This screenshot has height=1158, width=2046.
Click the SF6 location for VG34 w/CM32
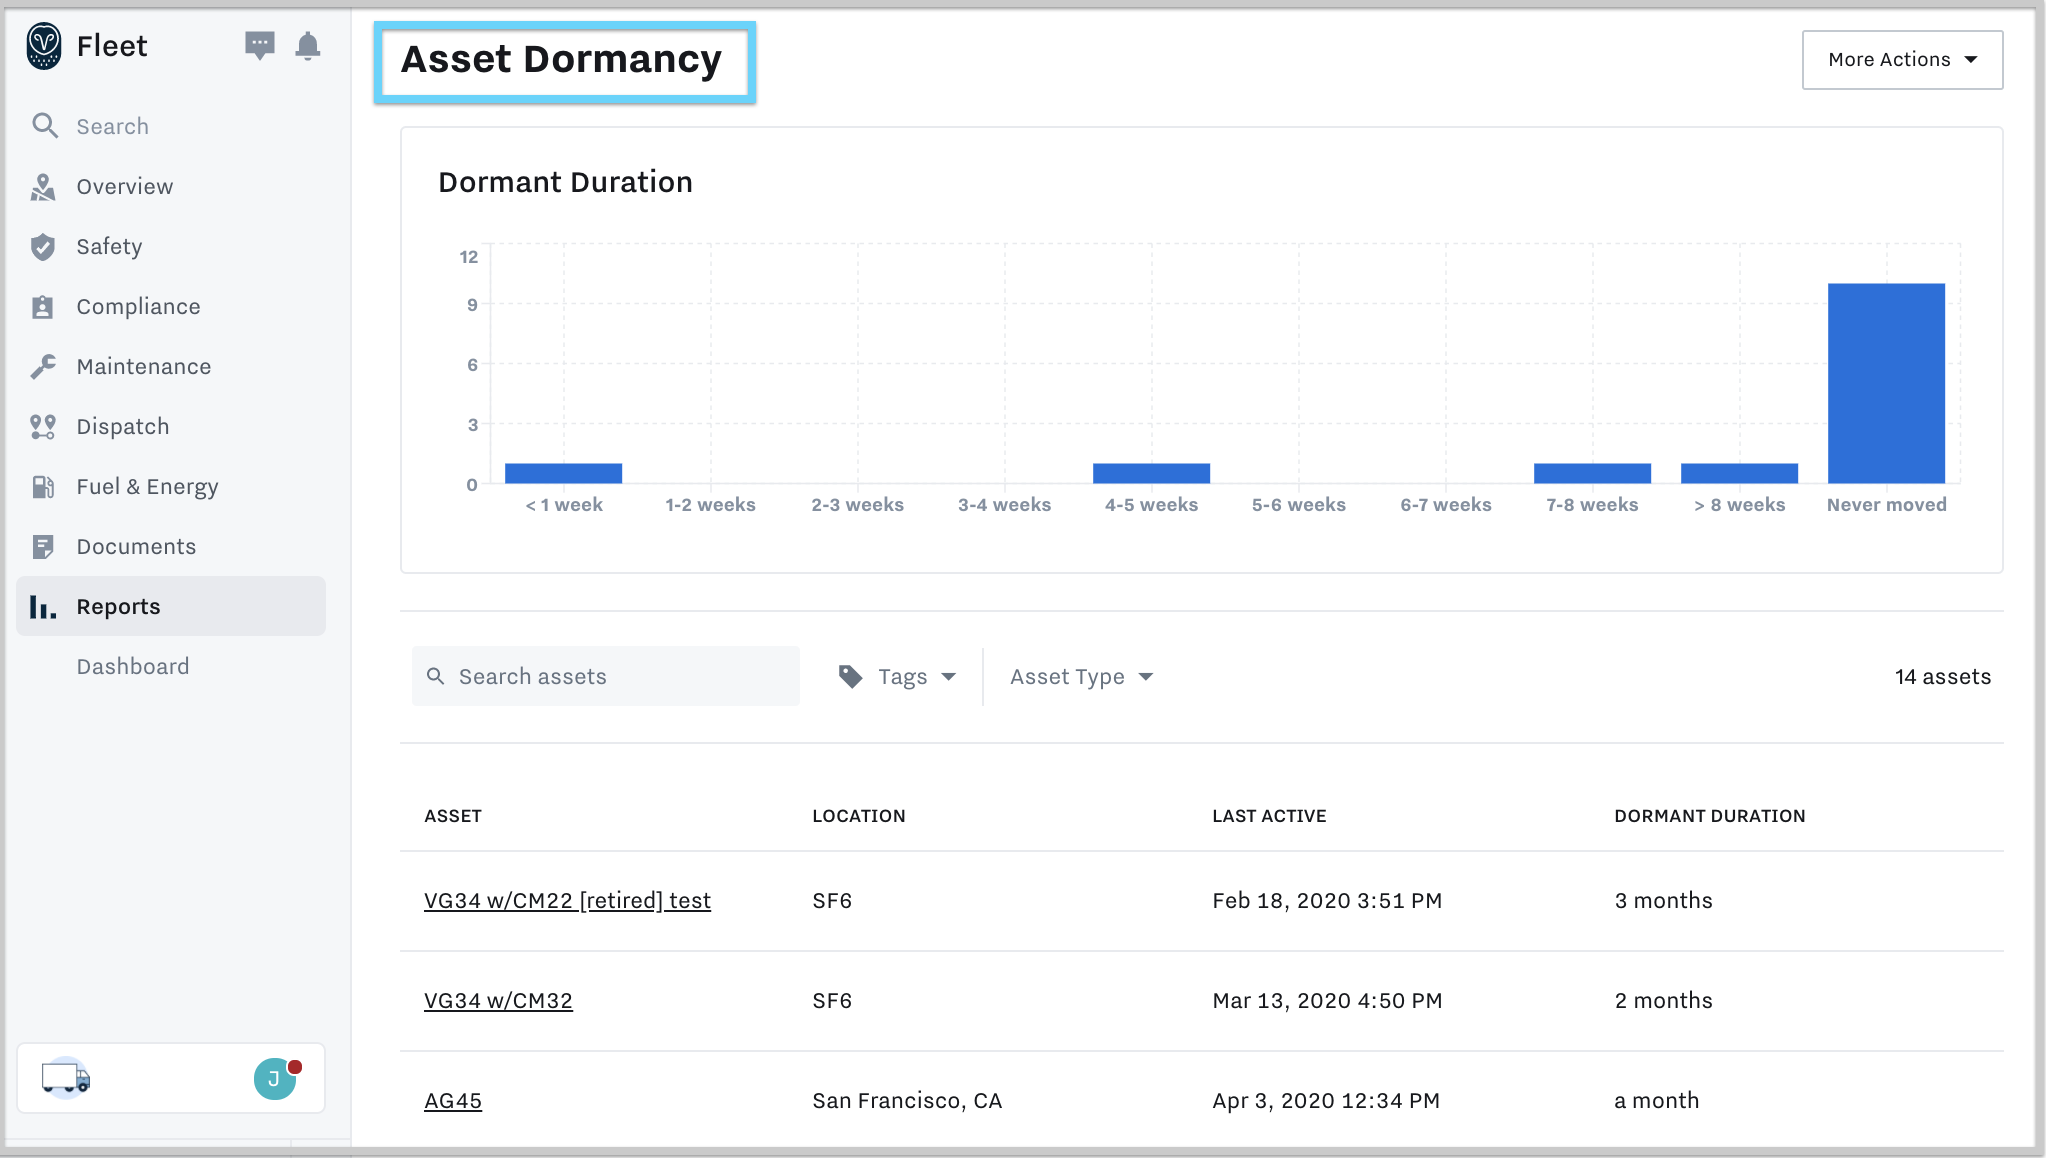click(x=832, y=1001)
